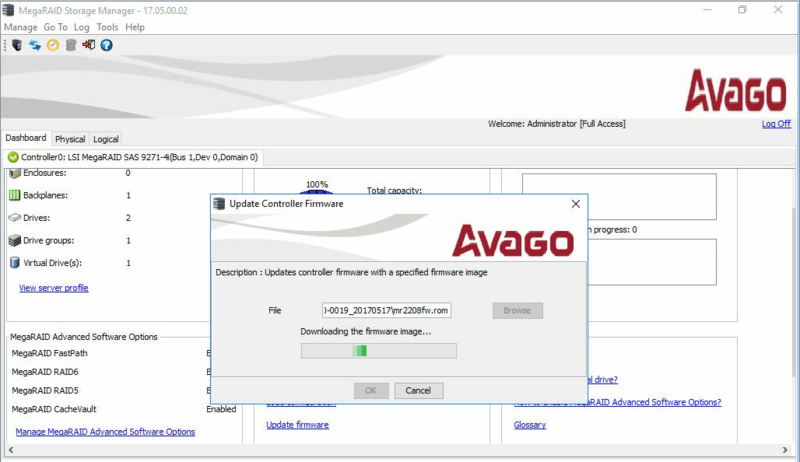800x462 pixels.
Task: Open the Manage menu
Action: (21, 27)
